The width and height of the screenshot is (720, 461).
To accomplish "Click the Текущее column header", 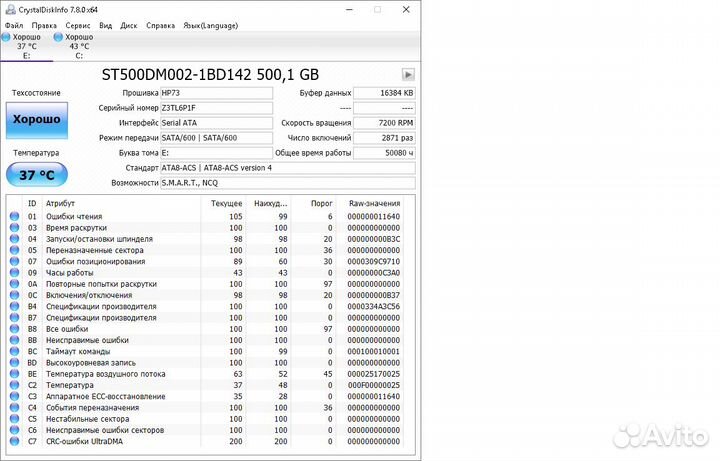I will point(226,203).
